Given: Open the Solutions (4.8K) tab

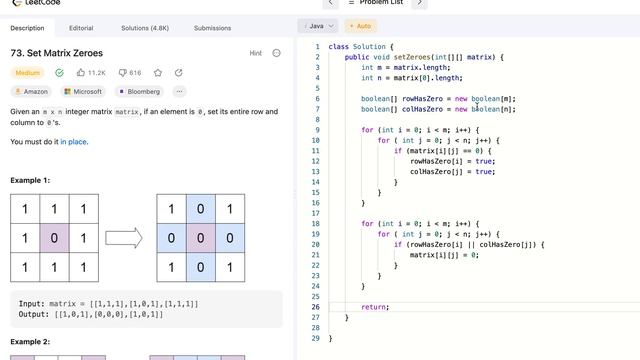Looking at the screenshot, I should (x=145, y=28).
